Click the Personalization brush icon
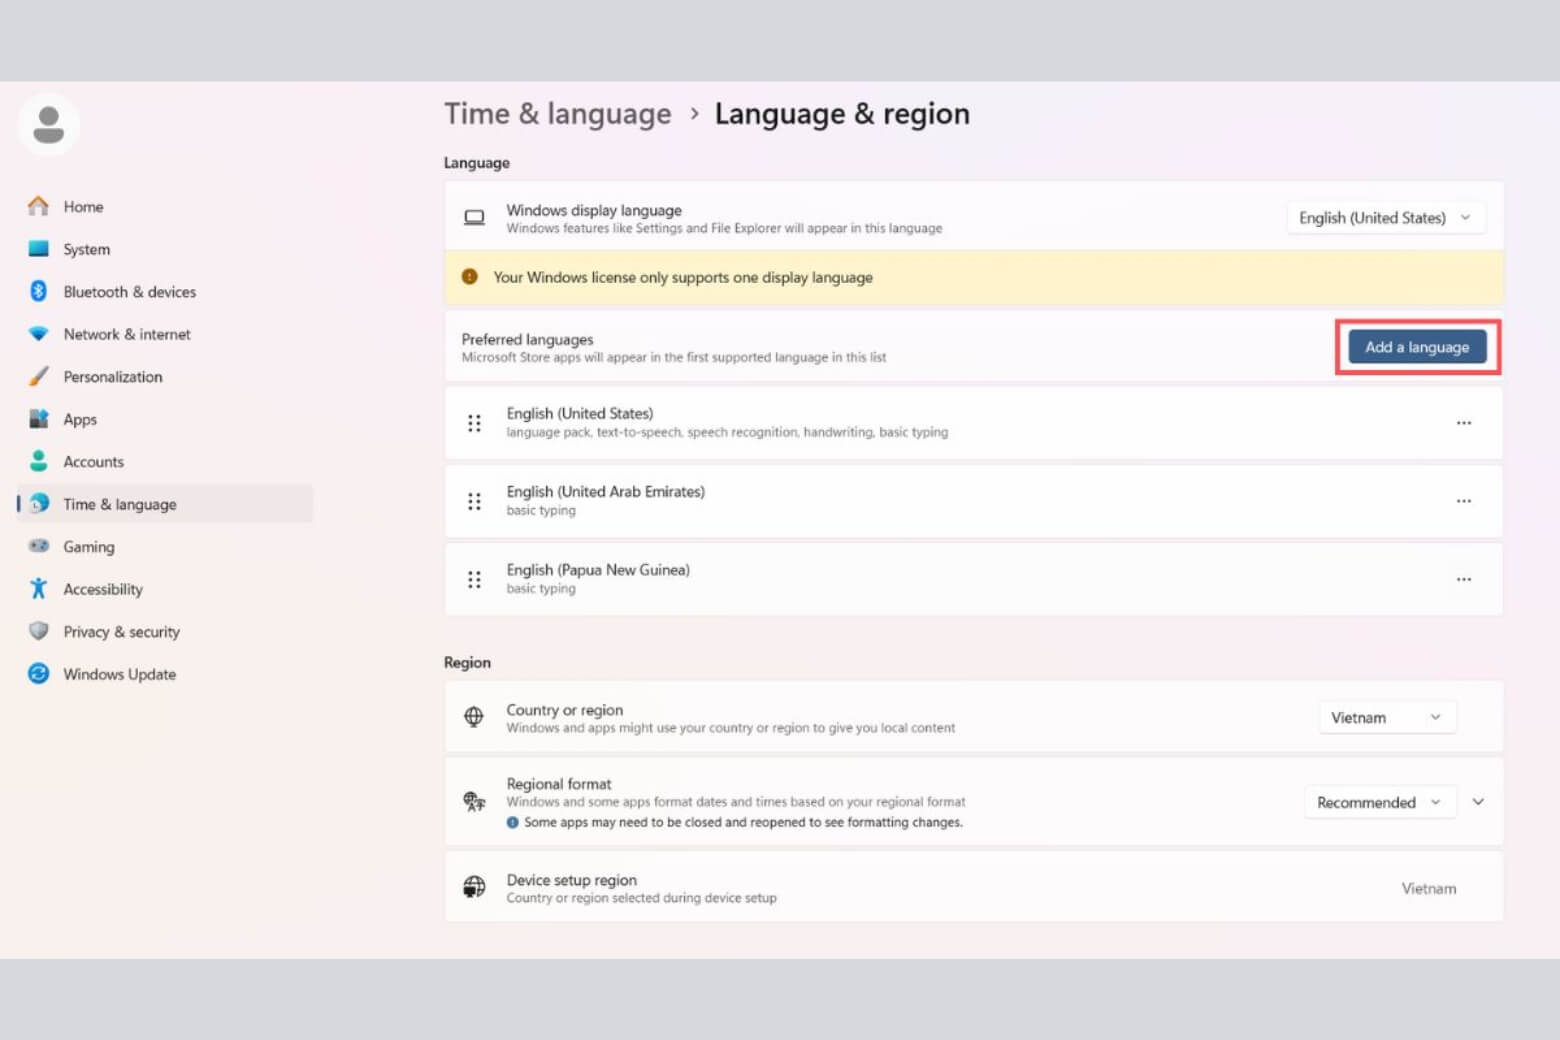Screen dimensions: 1560x1040 (x=38, y=377)
